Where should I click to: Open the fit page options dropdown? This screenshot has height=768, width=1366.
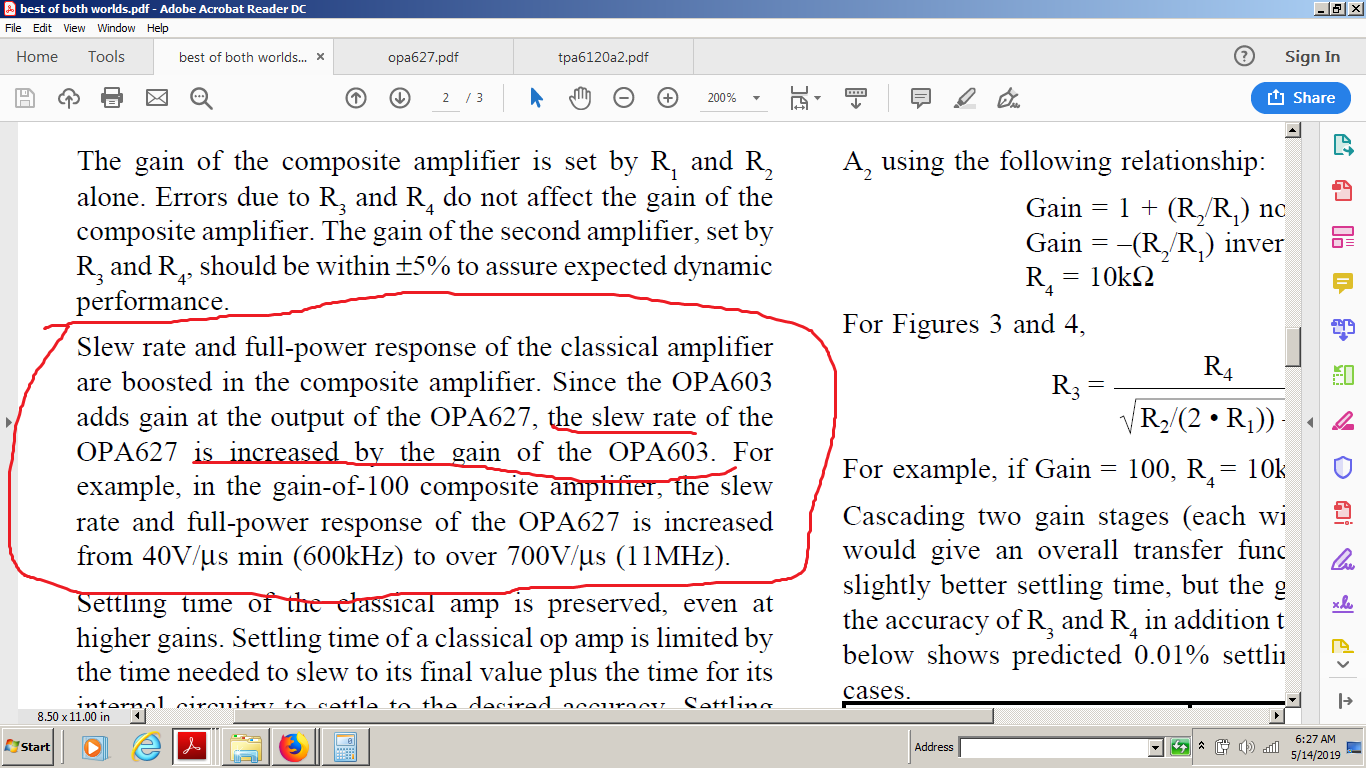click(805, 98)
